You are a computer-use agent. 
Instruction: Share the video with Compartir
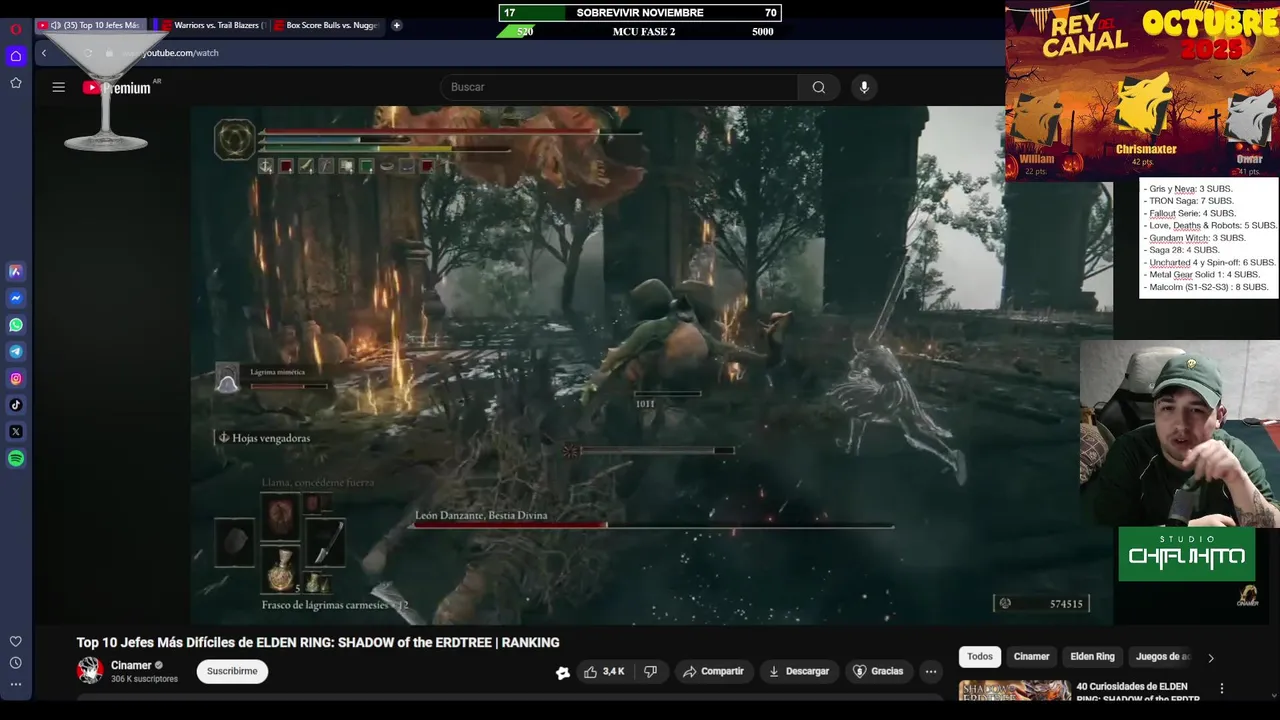pos(713,671)
